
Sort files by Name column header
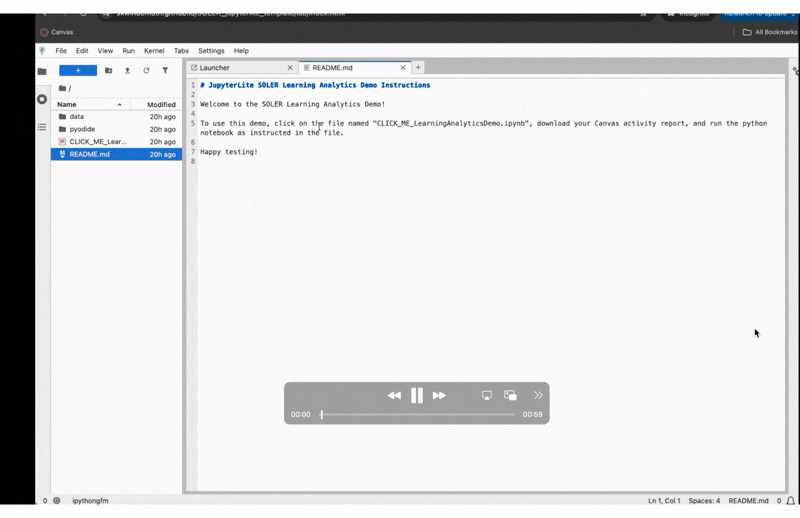[x=89, y=104]
